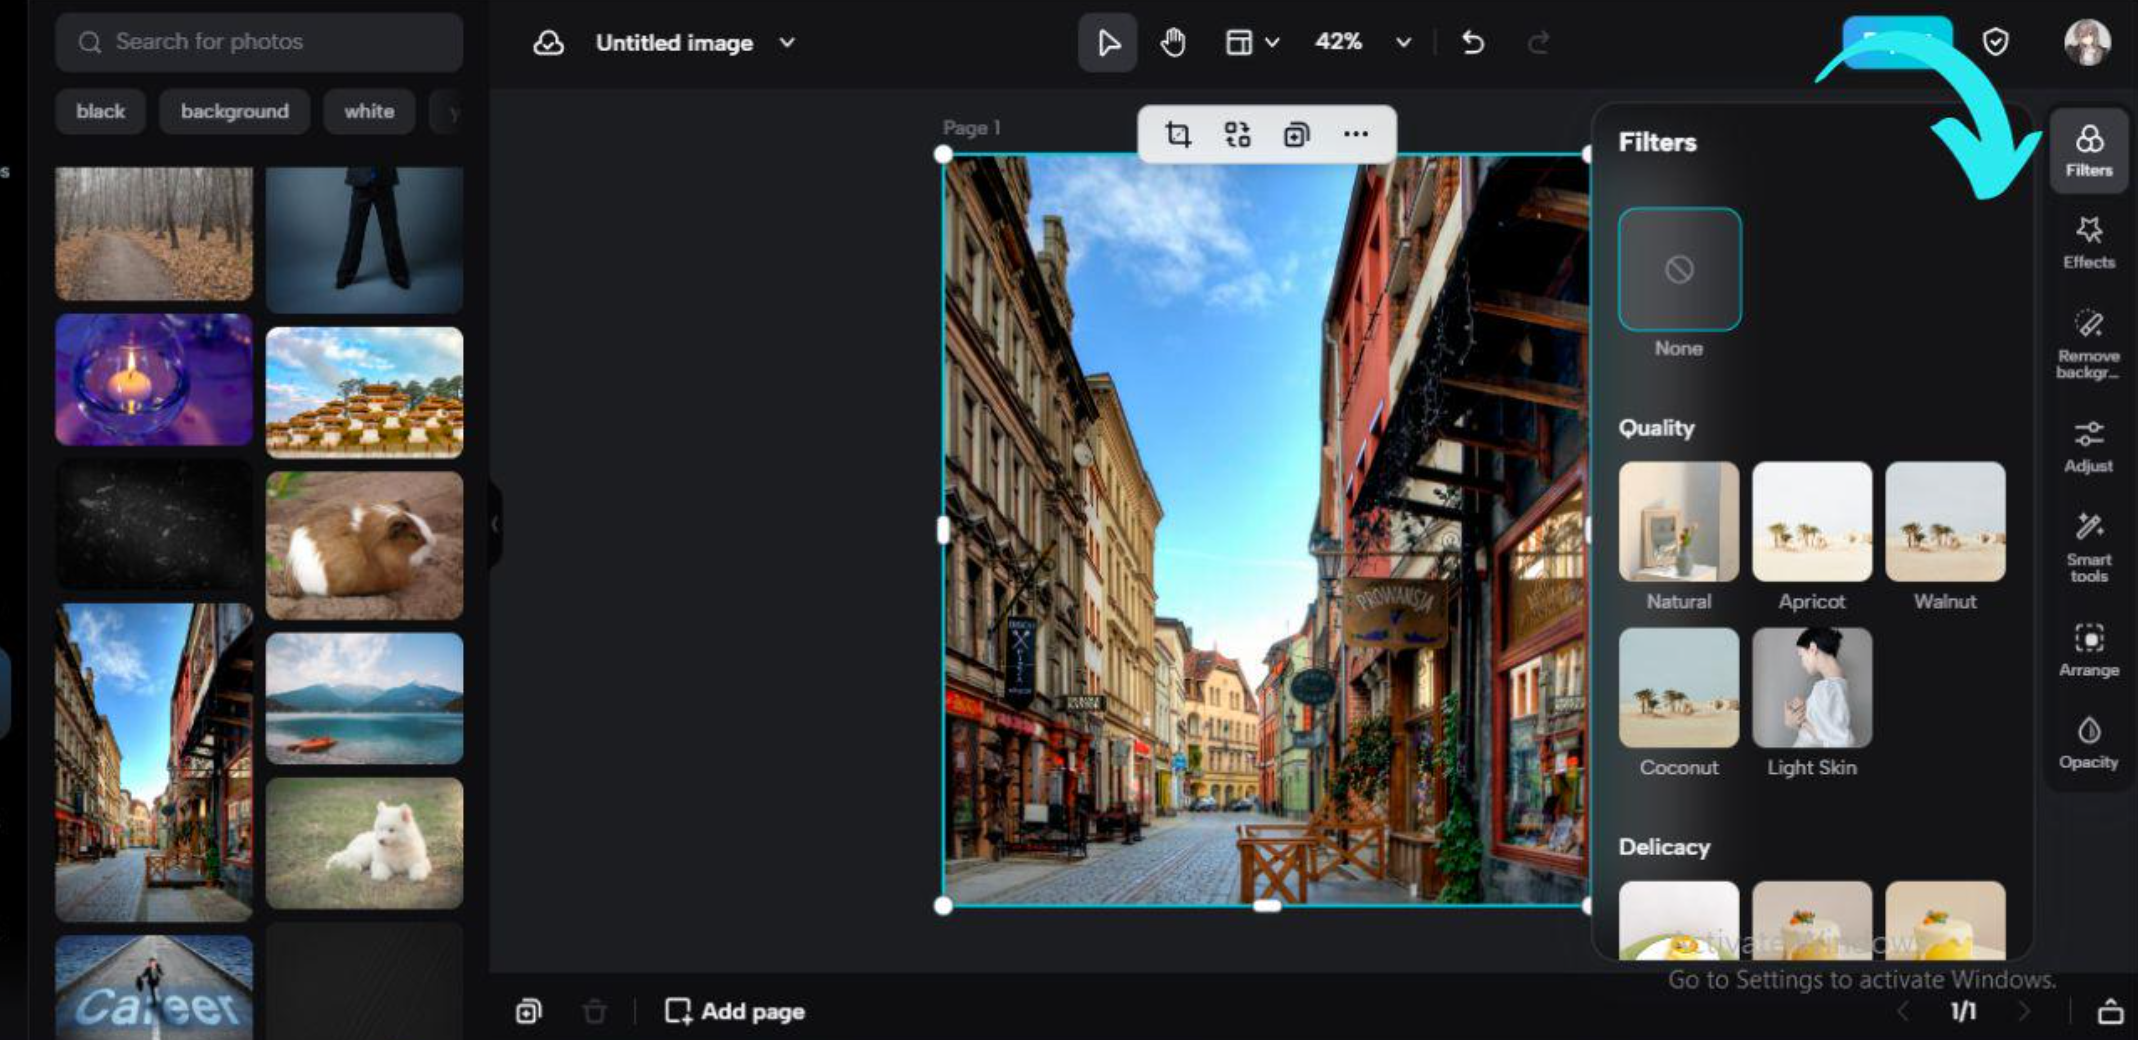
Task: Open the Adjust panel
Action: click(x=2088, y=446)
